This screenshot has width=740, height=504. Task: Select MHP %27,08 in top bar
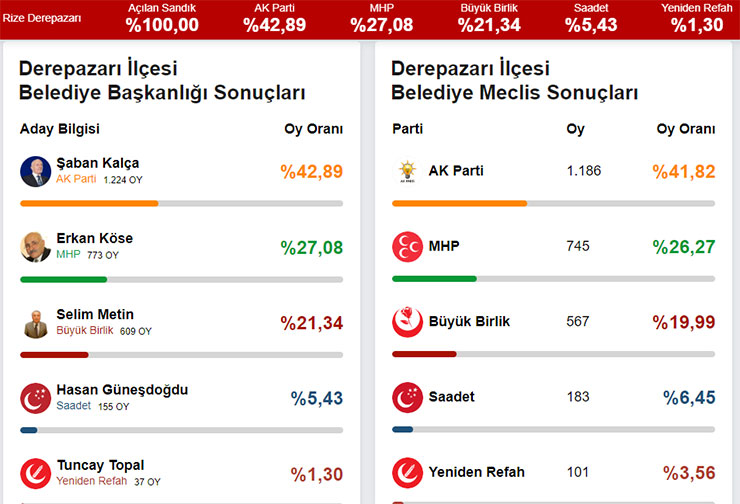click(382, 18)
